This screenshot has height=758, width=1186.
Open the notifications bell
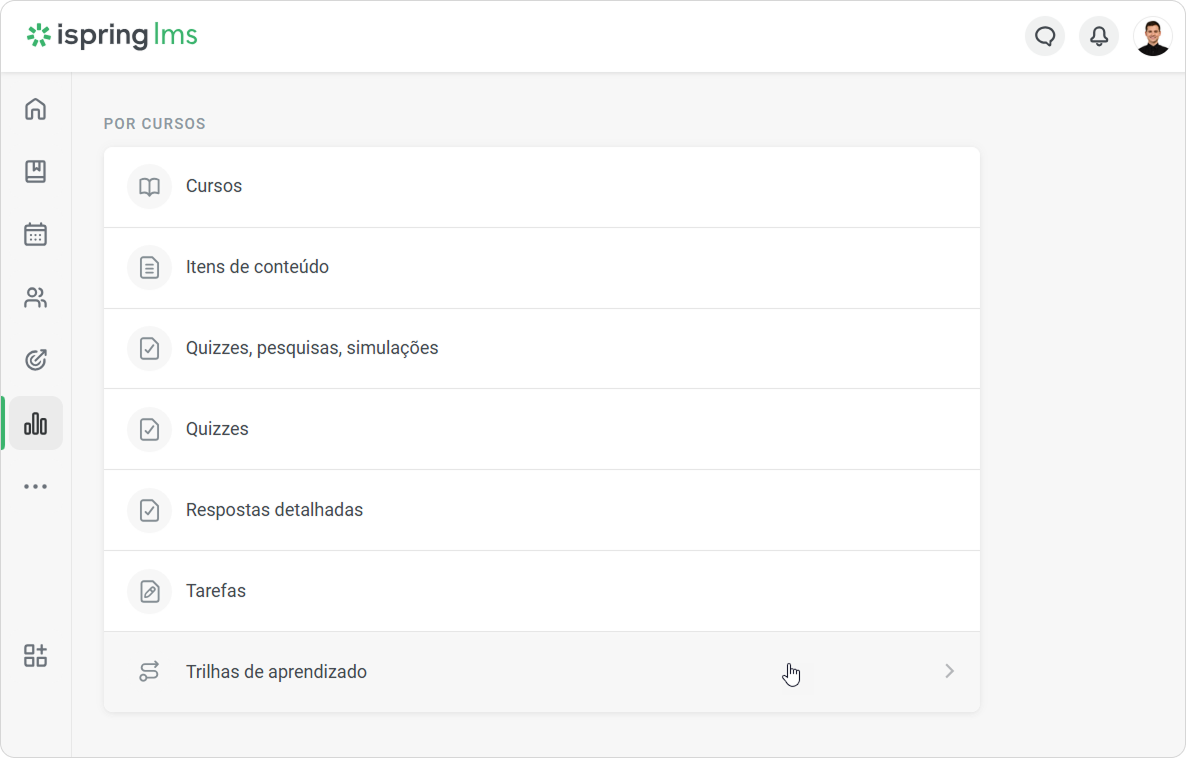tap(1099, 36)
